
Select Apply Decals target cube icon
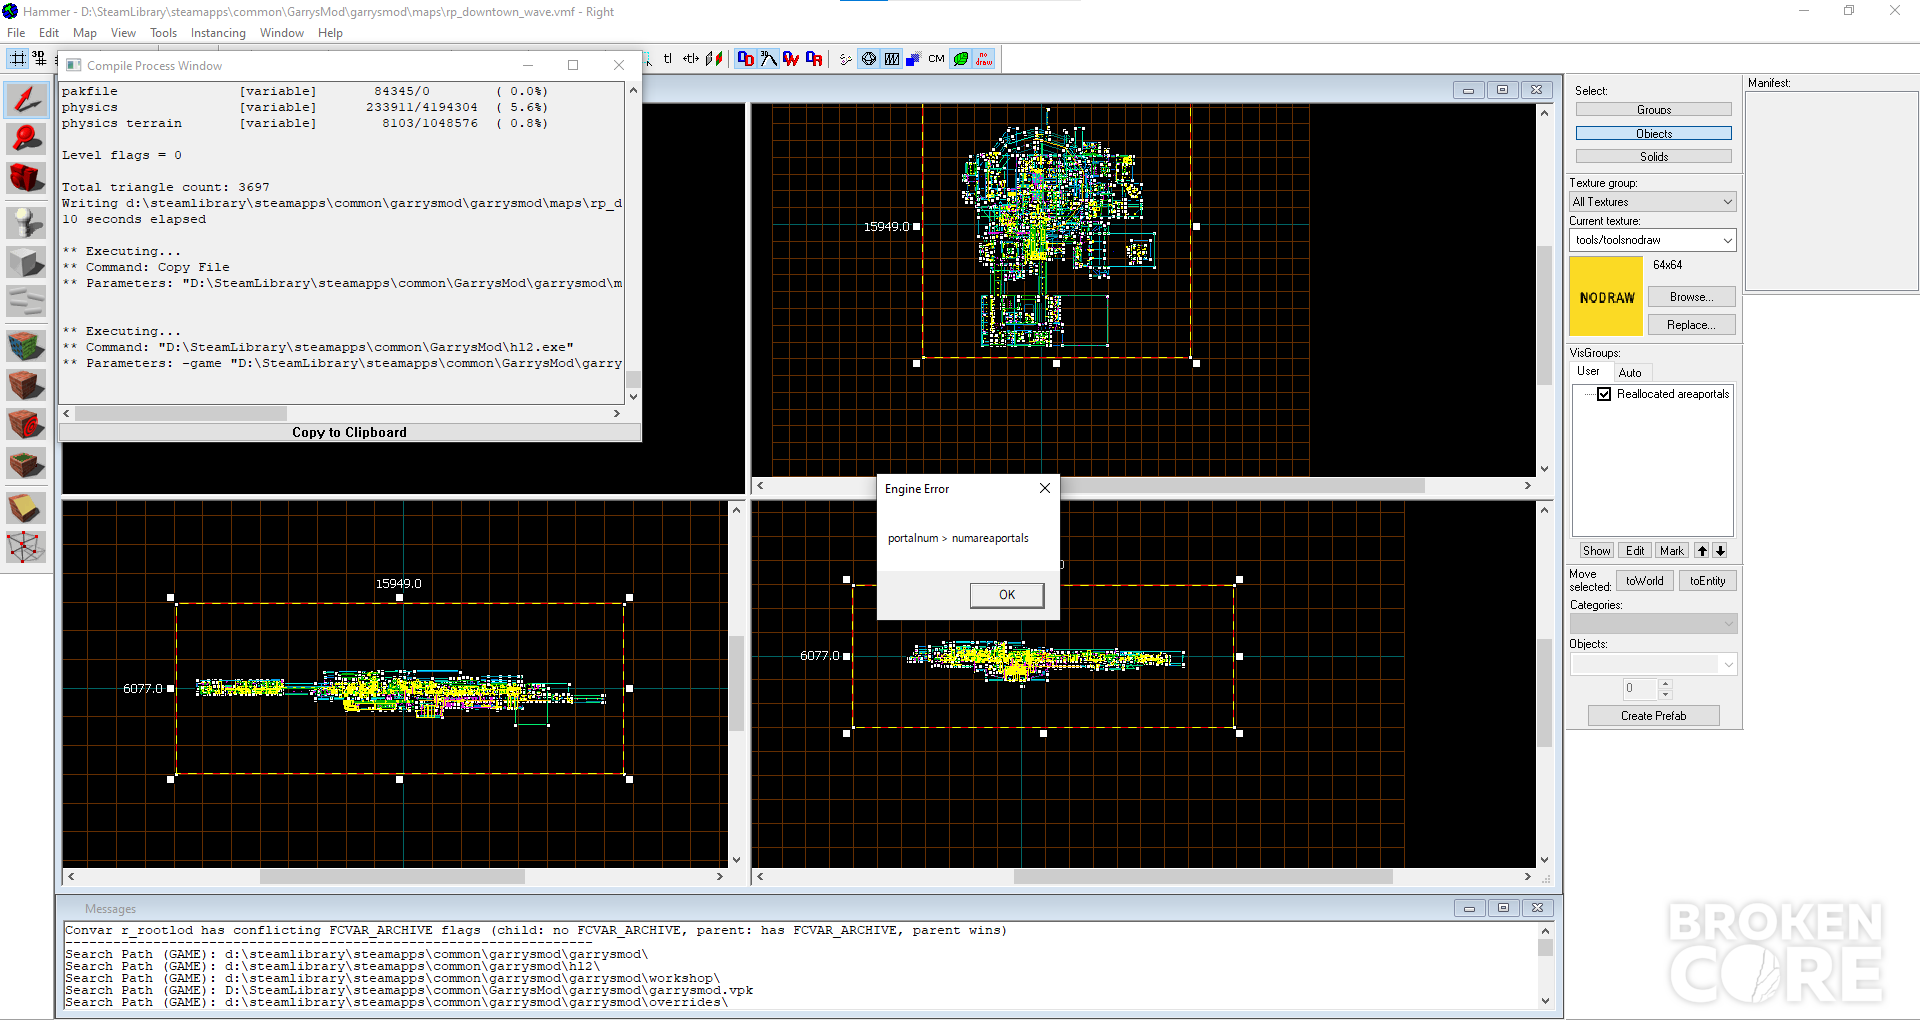click(x=27, y=424)
